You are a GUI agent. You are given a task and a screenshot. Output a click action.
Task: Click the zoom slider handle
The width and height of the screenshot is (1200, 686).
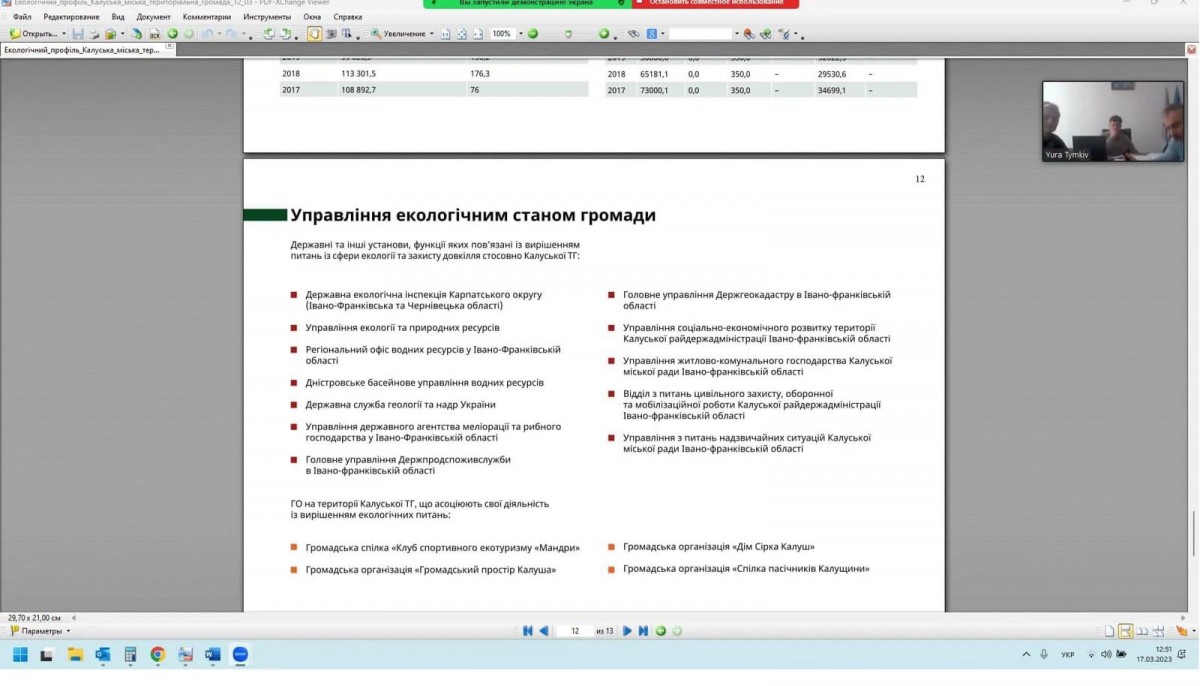(568, 34)
